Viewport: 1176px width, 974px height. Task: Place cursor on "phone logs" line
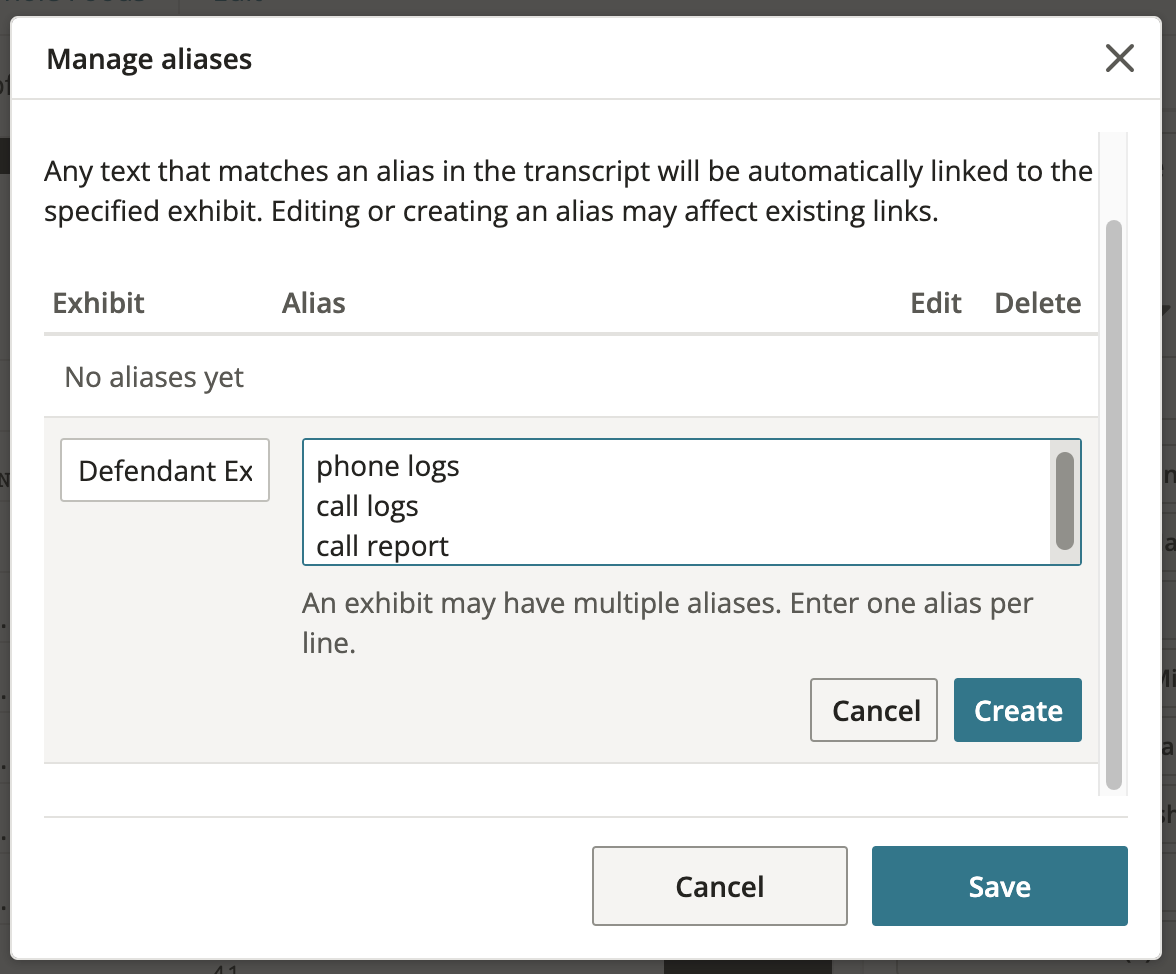click(x=388, y=466)
